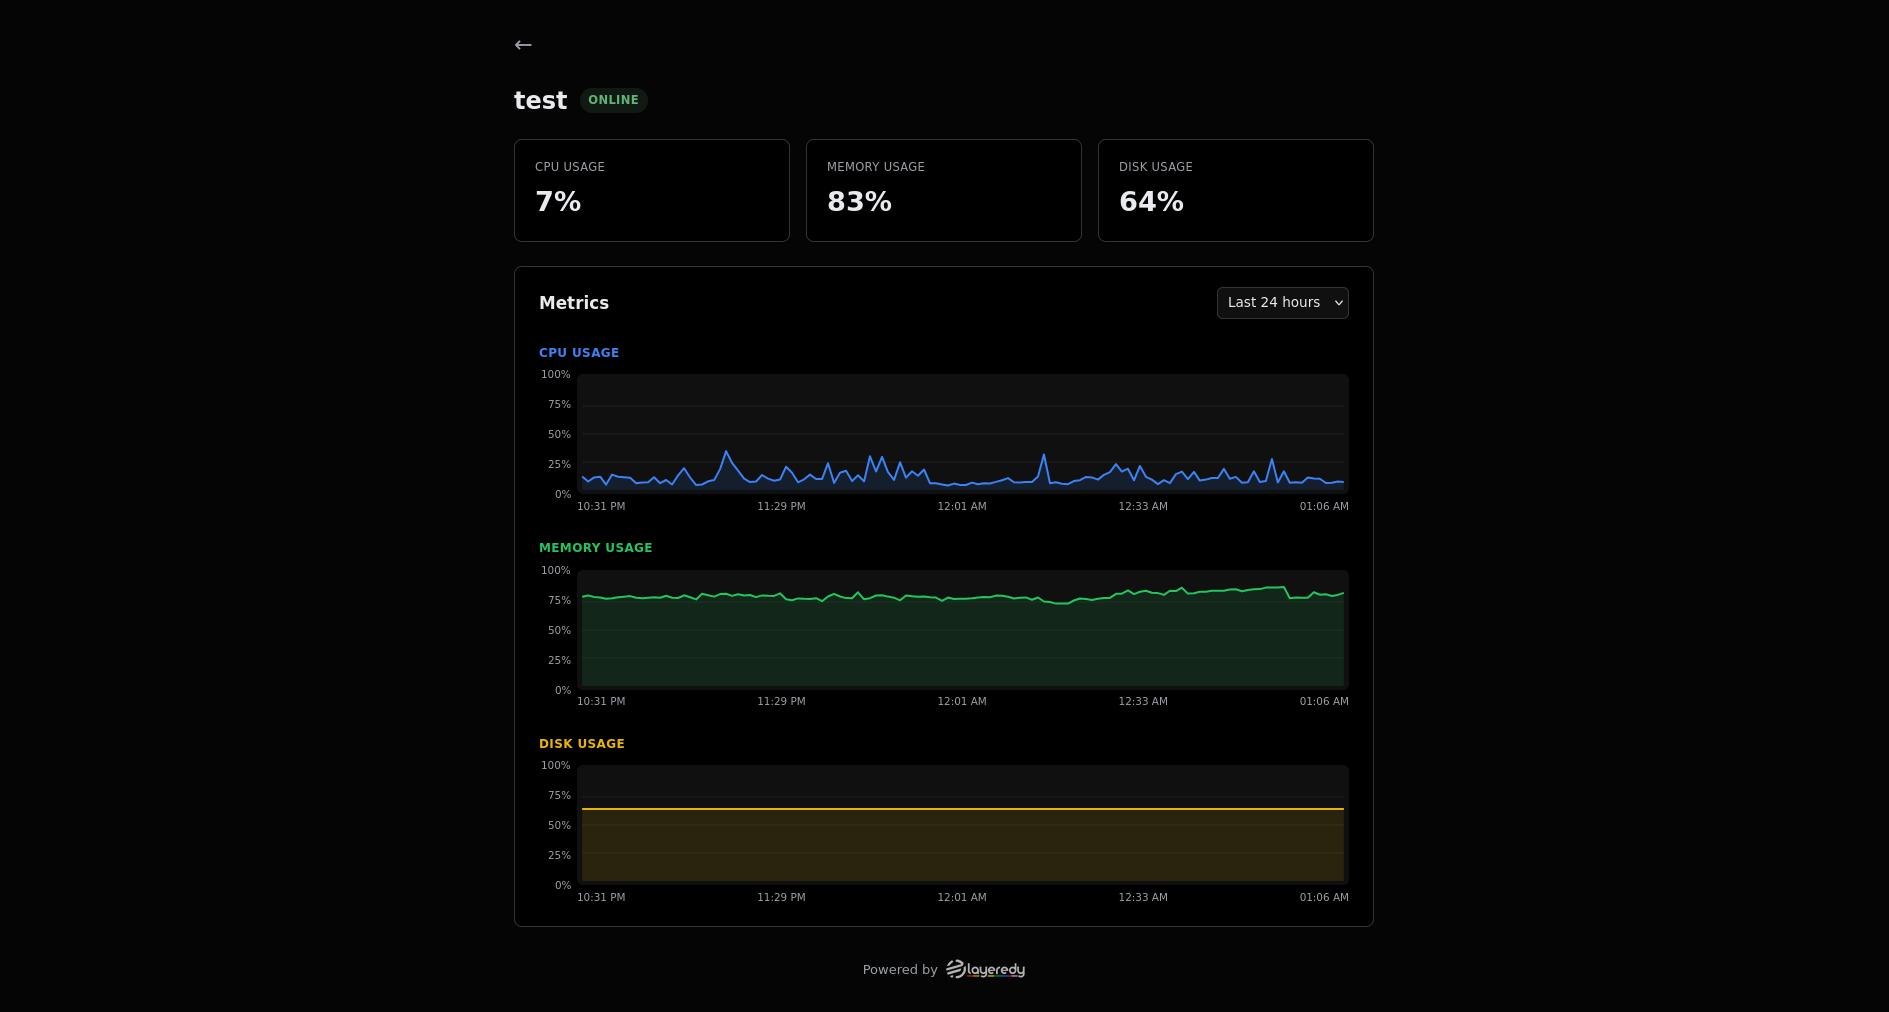
Task: Click the chevron on the time range selector
Action: point(1339,303)
